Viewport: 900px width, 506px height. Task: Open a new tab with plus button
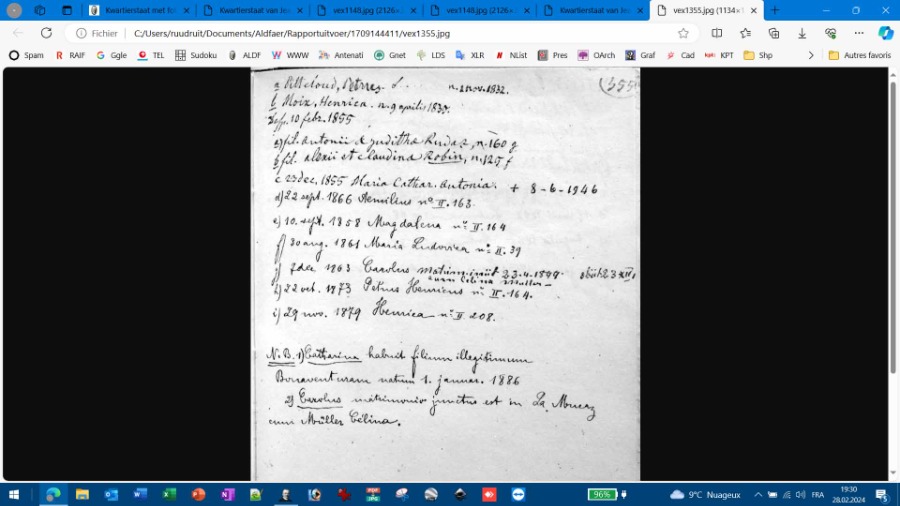pos(774,10)
